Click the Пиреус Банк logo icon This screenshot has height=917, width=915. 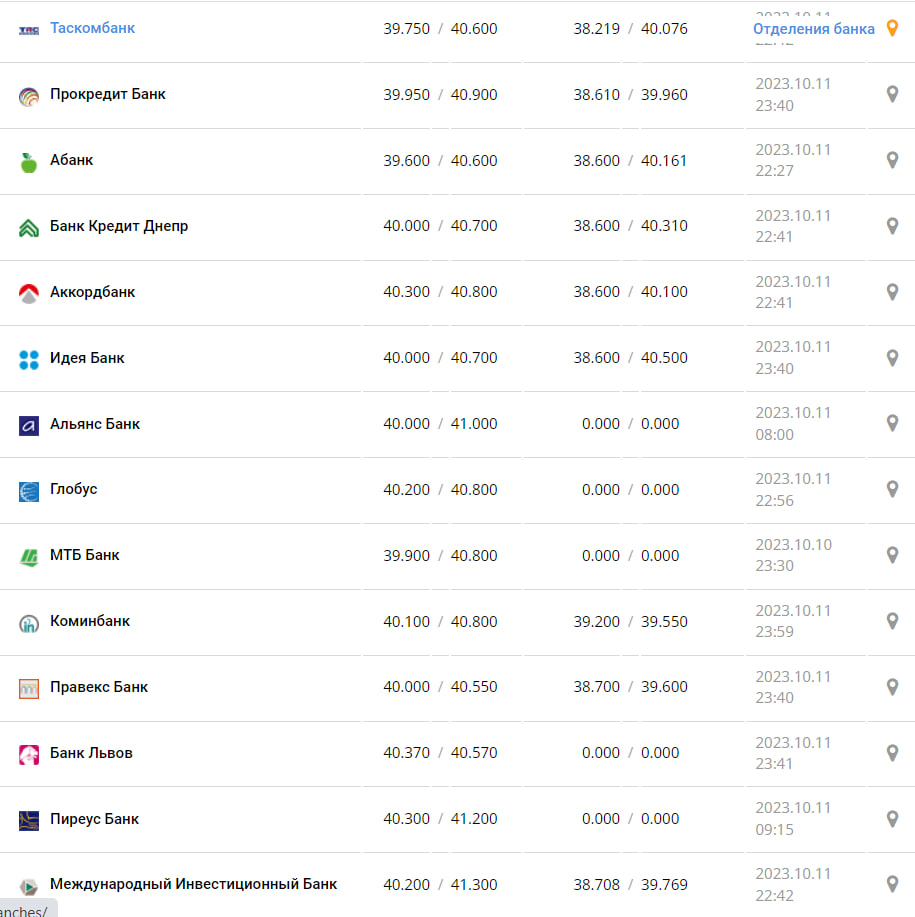pyautogui.click(x=29, y=820)
